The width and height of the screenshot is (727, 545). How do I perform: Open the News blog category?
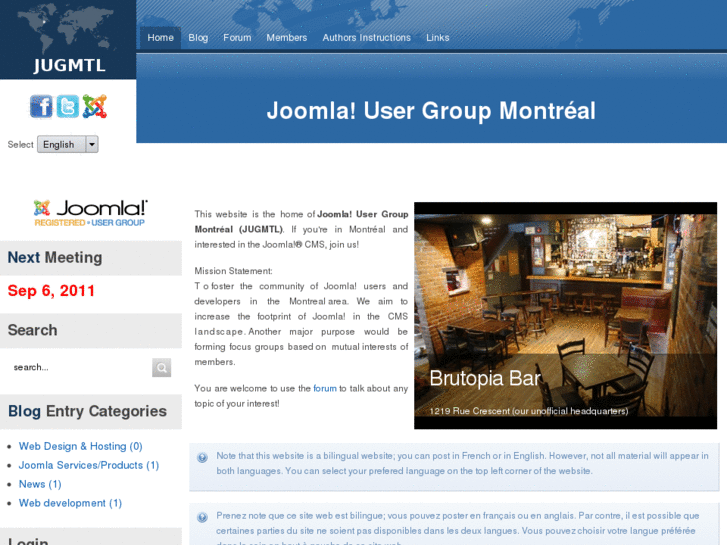click(x=40, y=484)
